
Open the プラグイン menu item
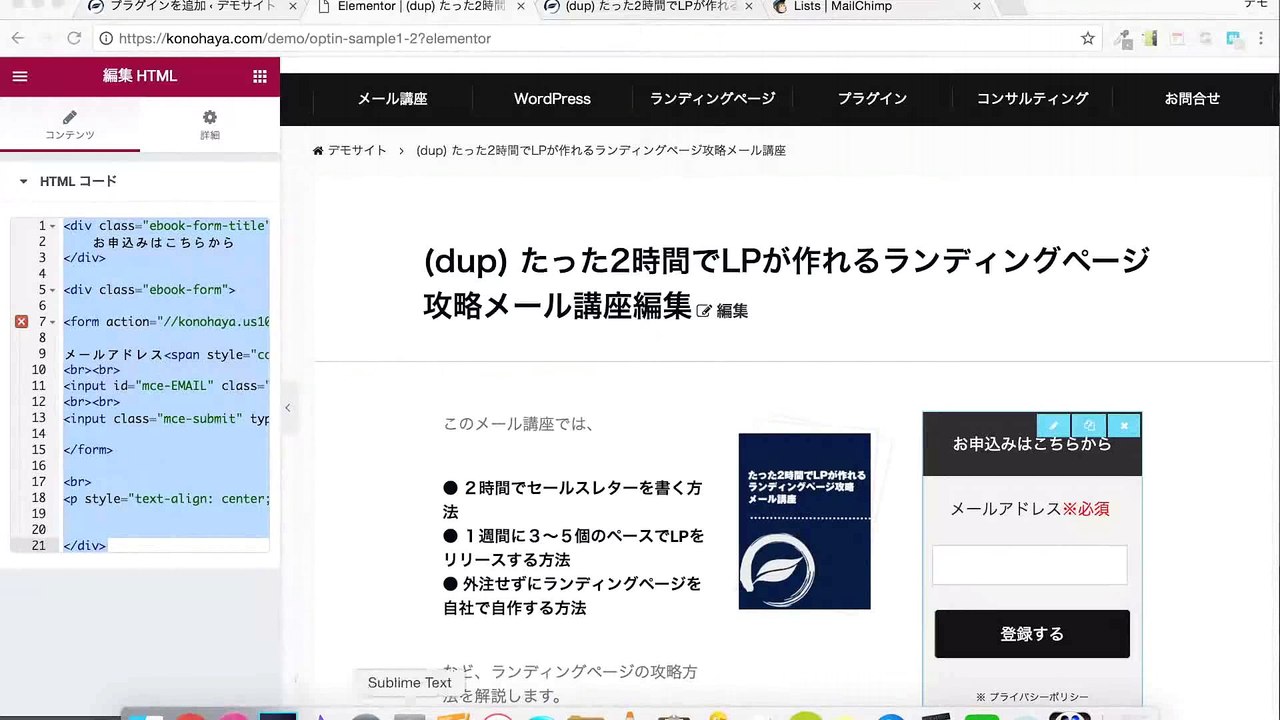click(x=872, y=99)
